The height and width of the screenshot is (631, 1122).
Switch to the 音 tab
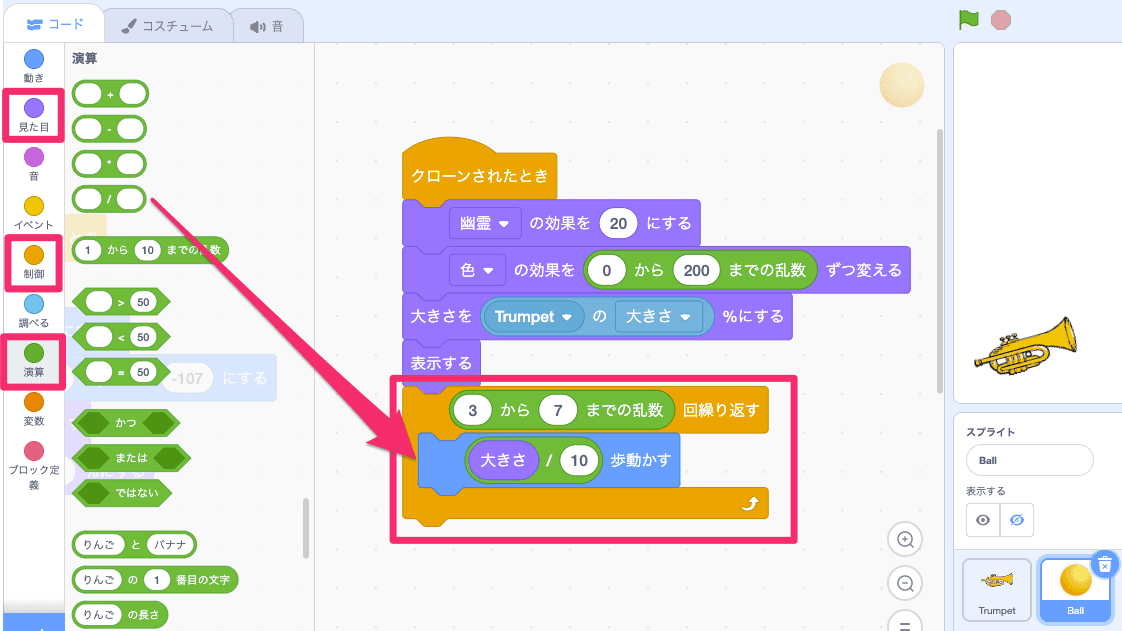pyautogui.click(x=267, y=26)
